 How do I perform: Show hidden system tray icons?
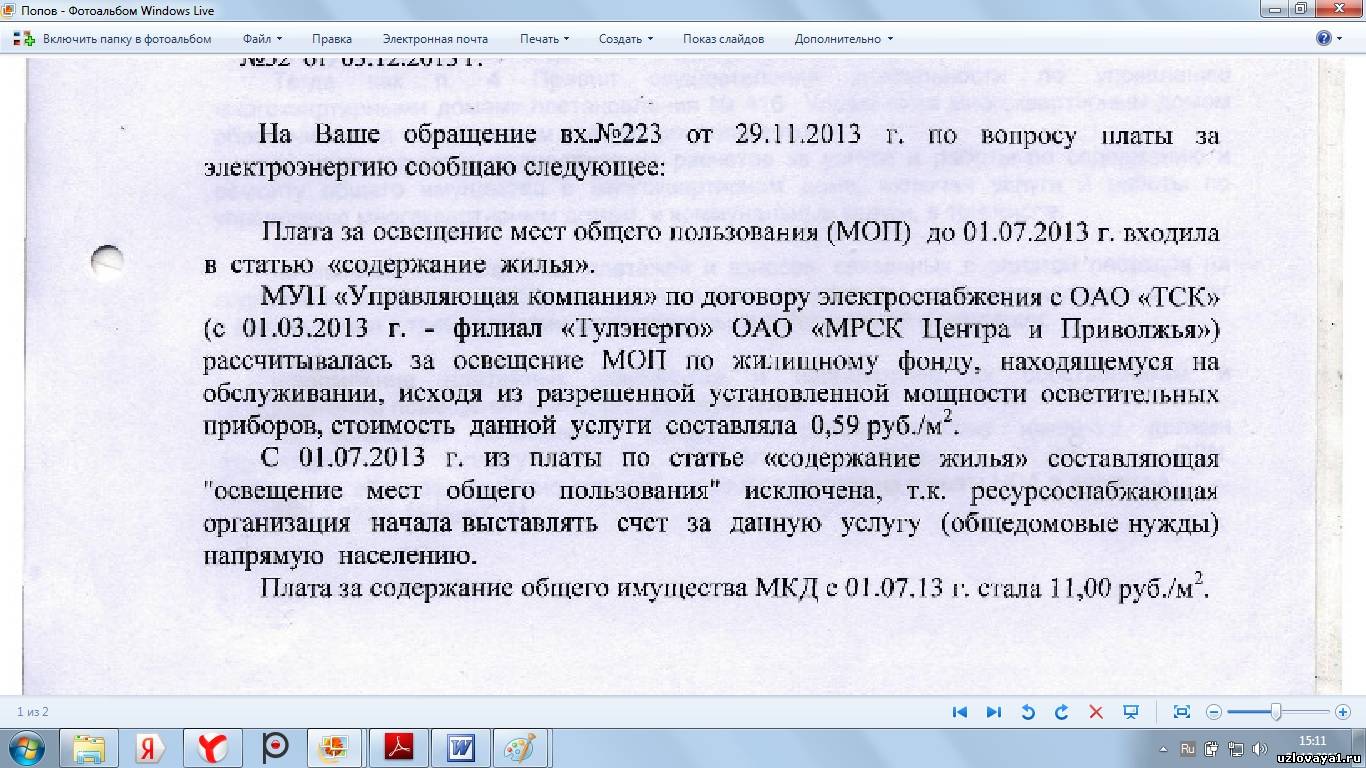[1165, 748]
